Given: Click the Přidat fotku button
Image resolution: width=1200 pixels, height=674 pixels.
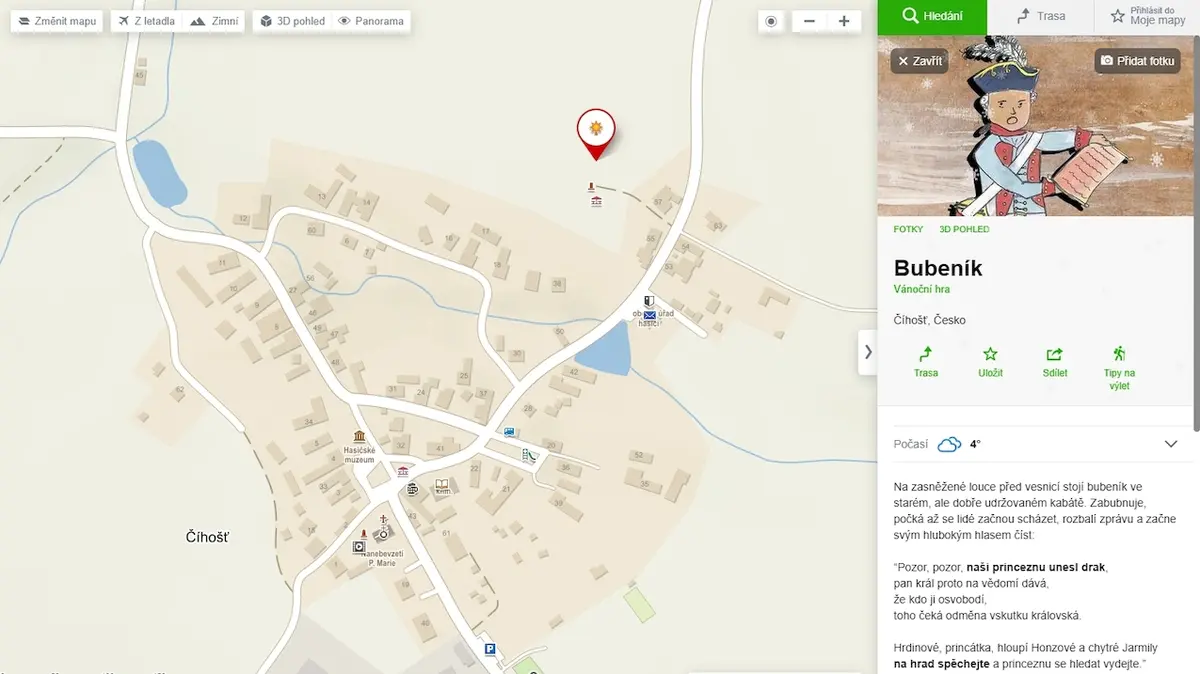Looking at the screenshot, I should [1137, 61].
